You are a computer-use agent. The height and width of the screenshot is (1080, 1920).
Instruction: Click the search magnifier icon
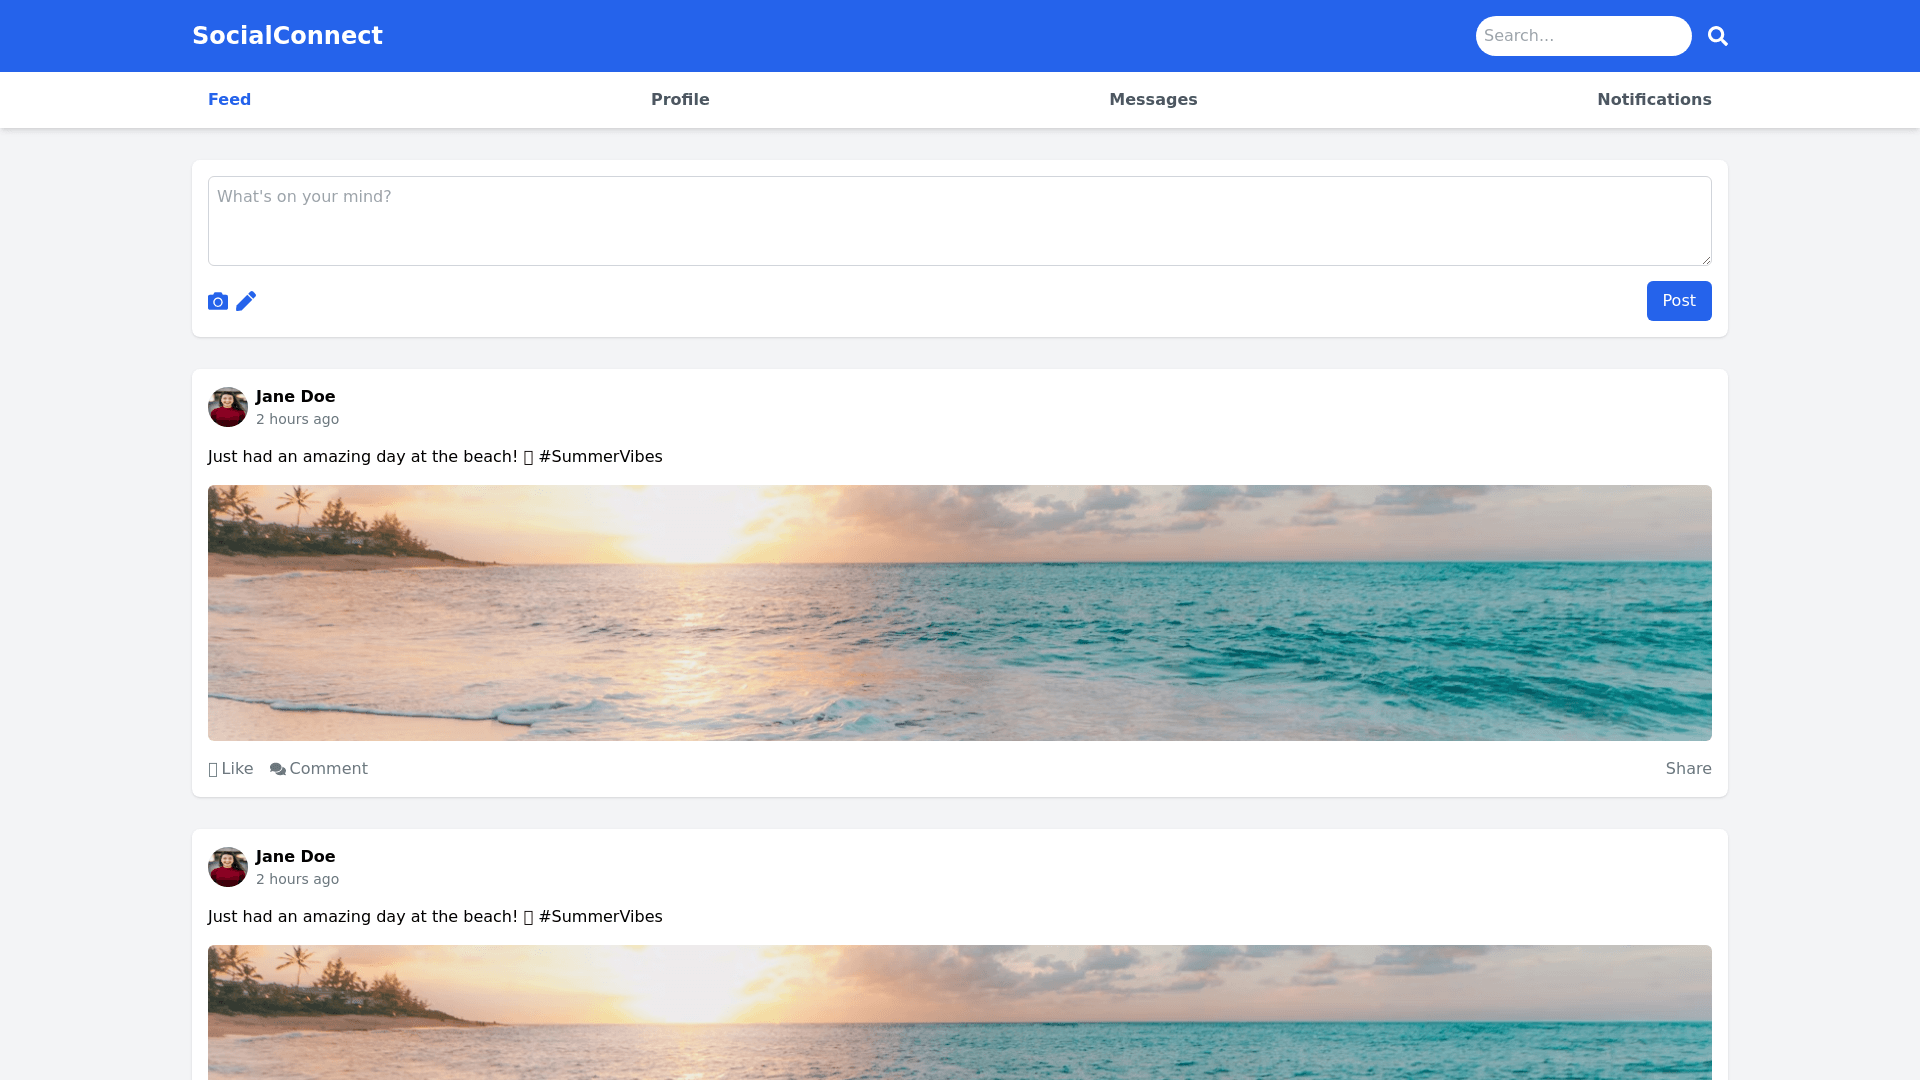[1717, 36]
